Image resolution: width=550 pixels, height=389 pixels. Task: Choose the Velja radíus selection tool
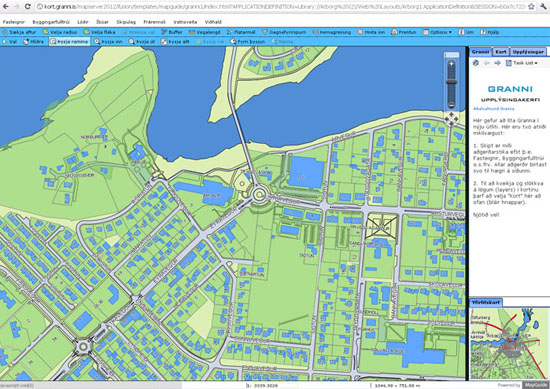(x=60, y=32)
